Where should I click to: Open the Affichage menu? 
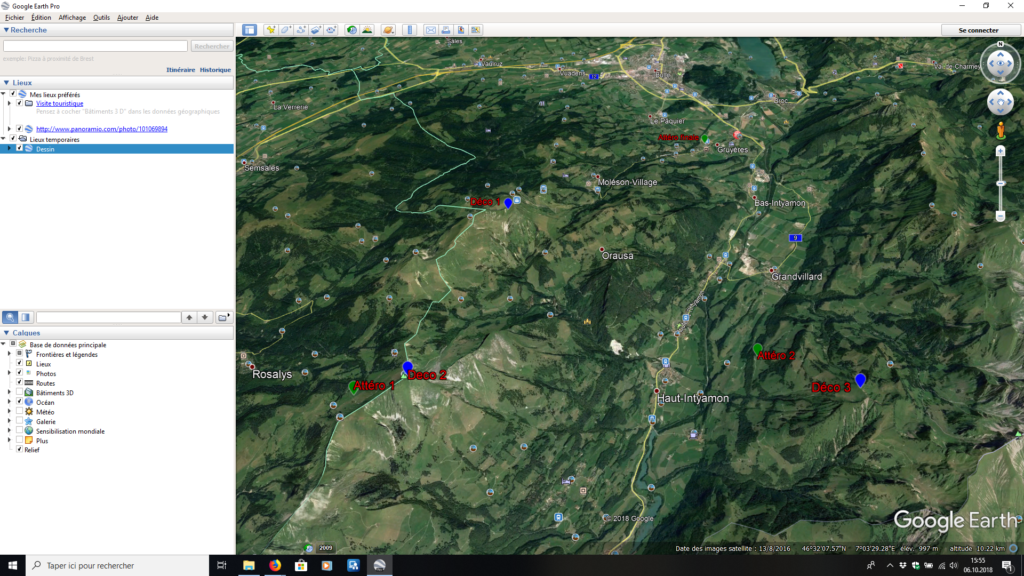[72, 17]
